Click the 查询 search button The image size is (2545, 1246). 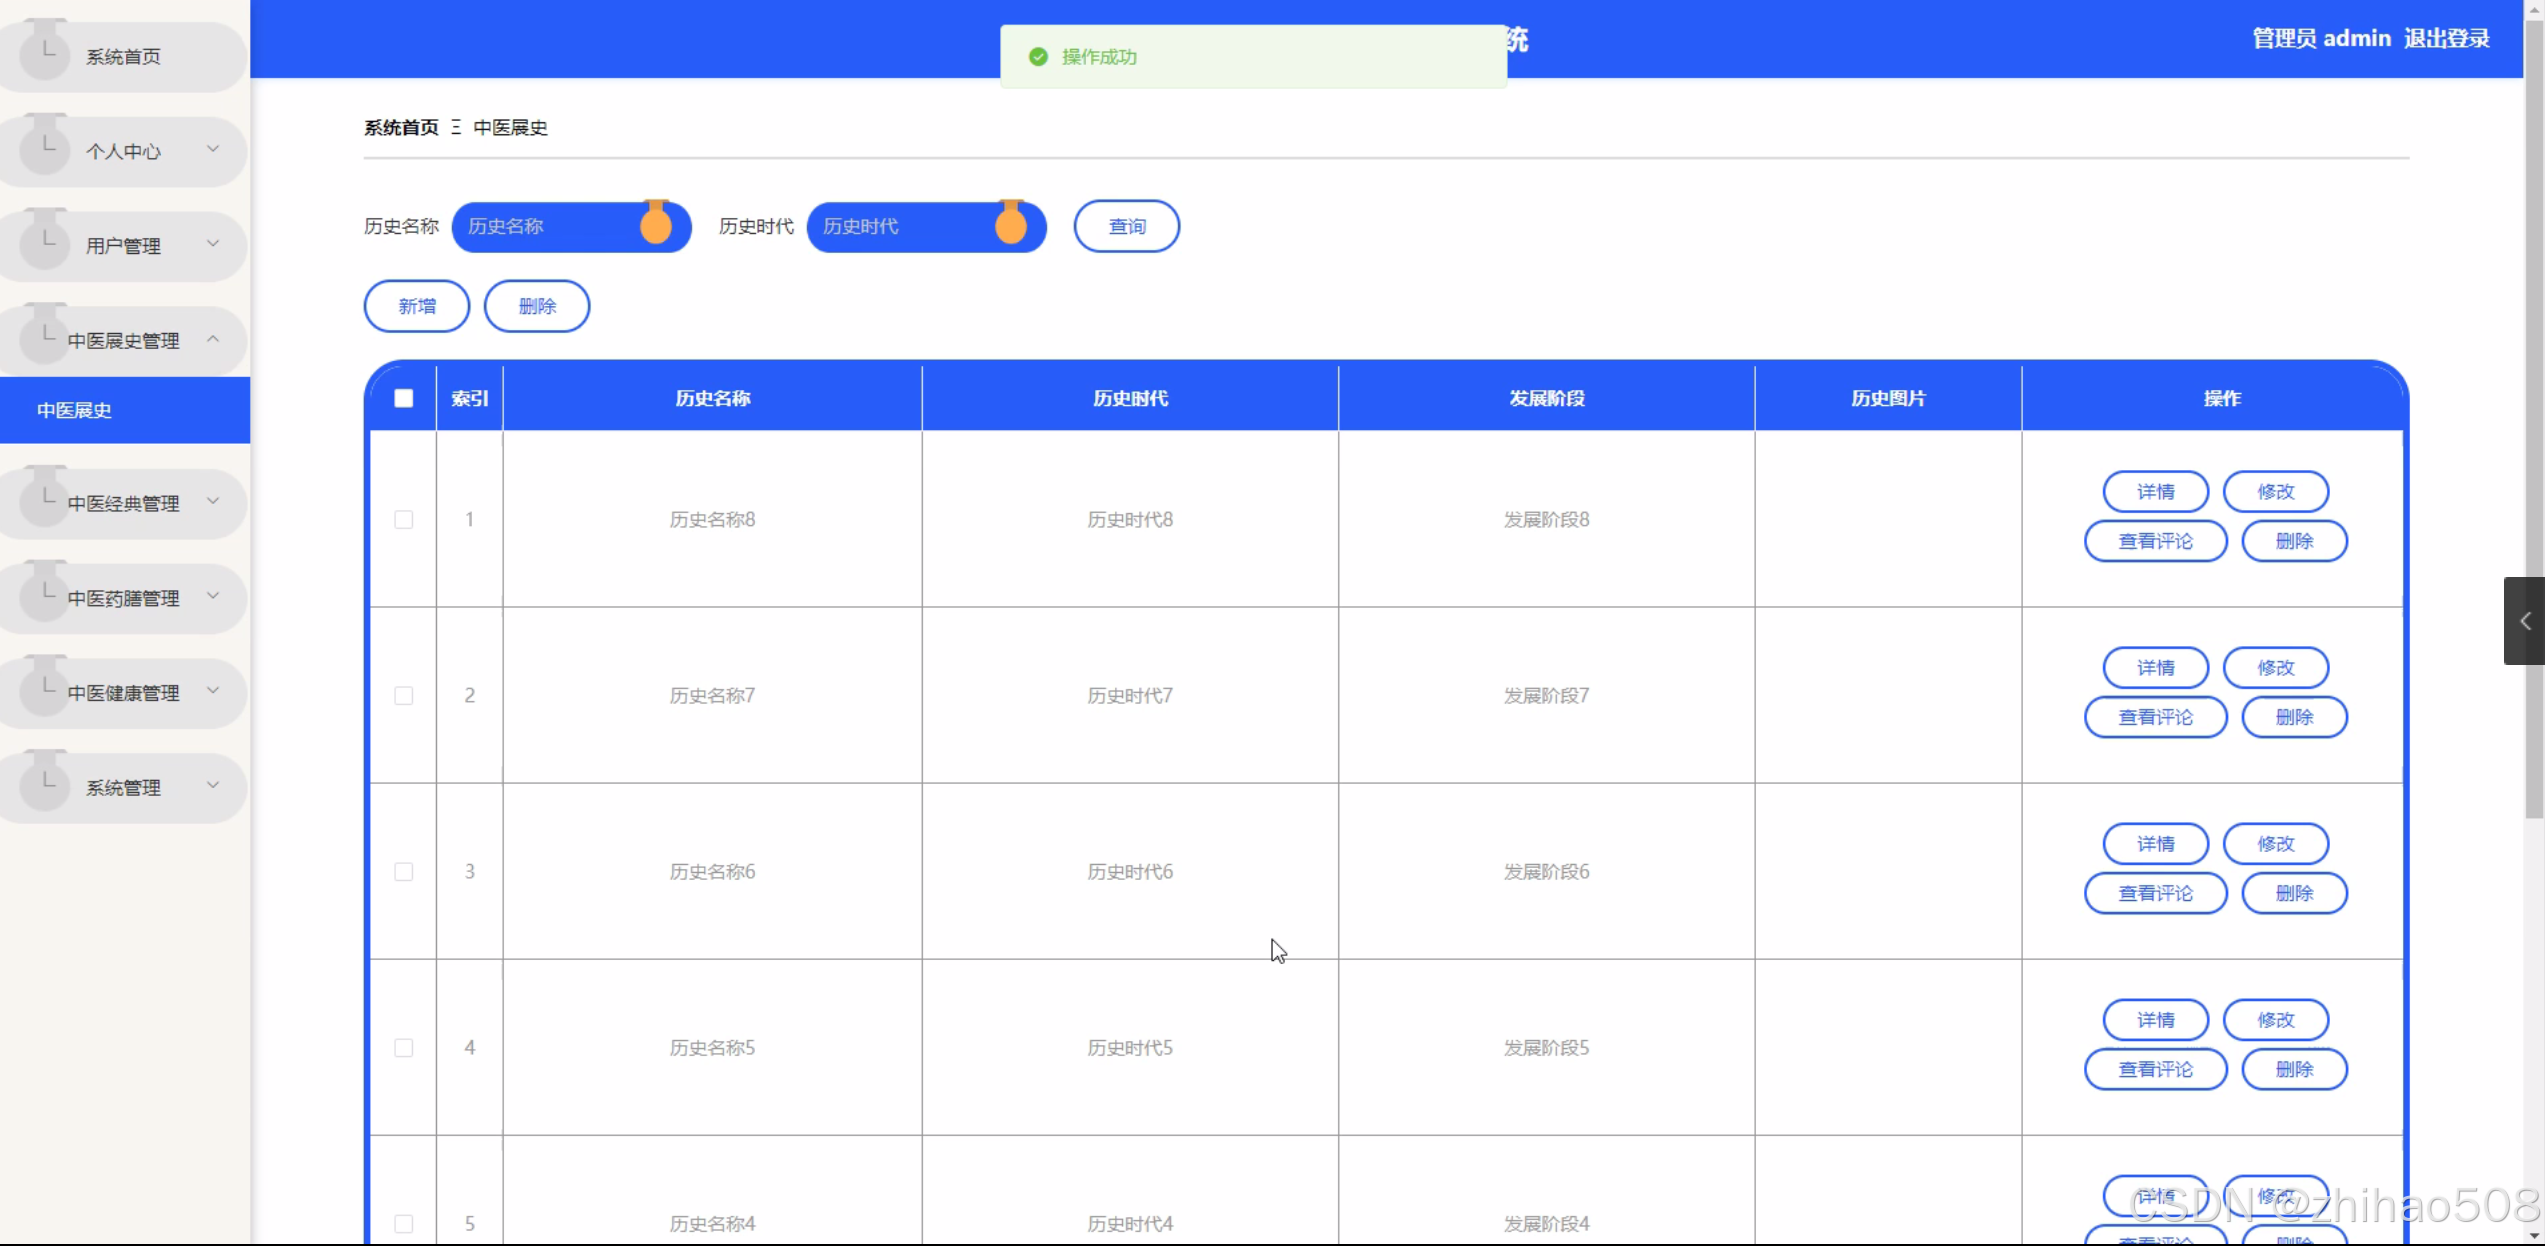(x=1126, y=226)
